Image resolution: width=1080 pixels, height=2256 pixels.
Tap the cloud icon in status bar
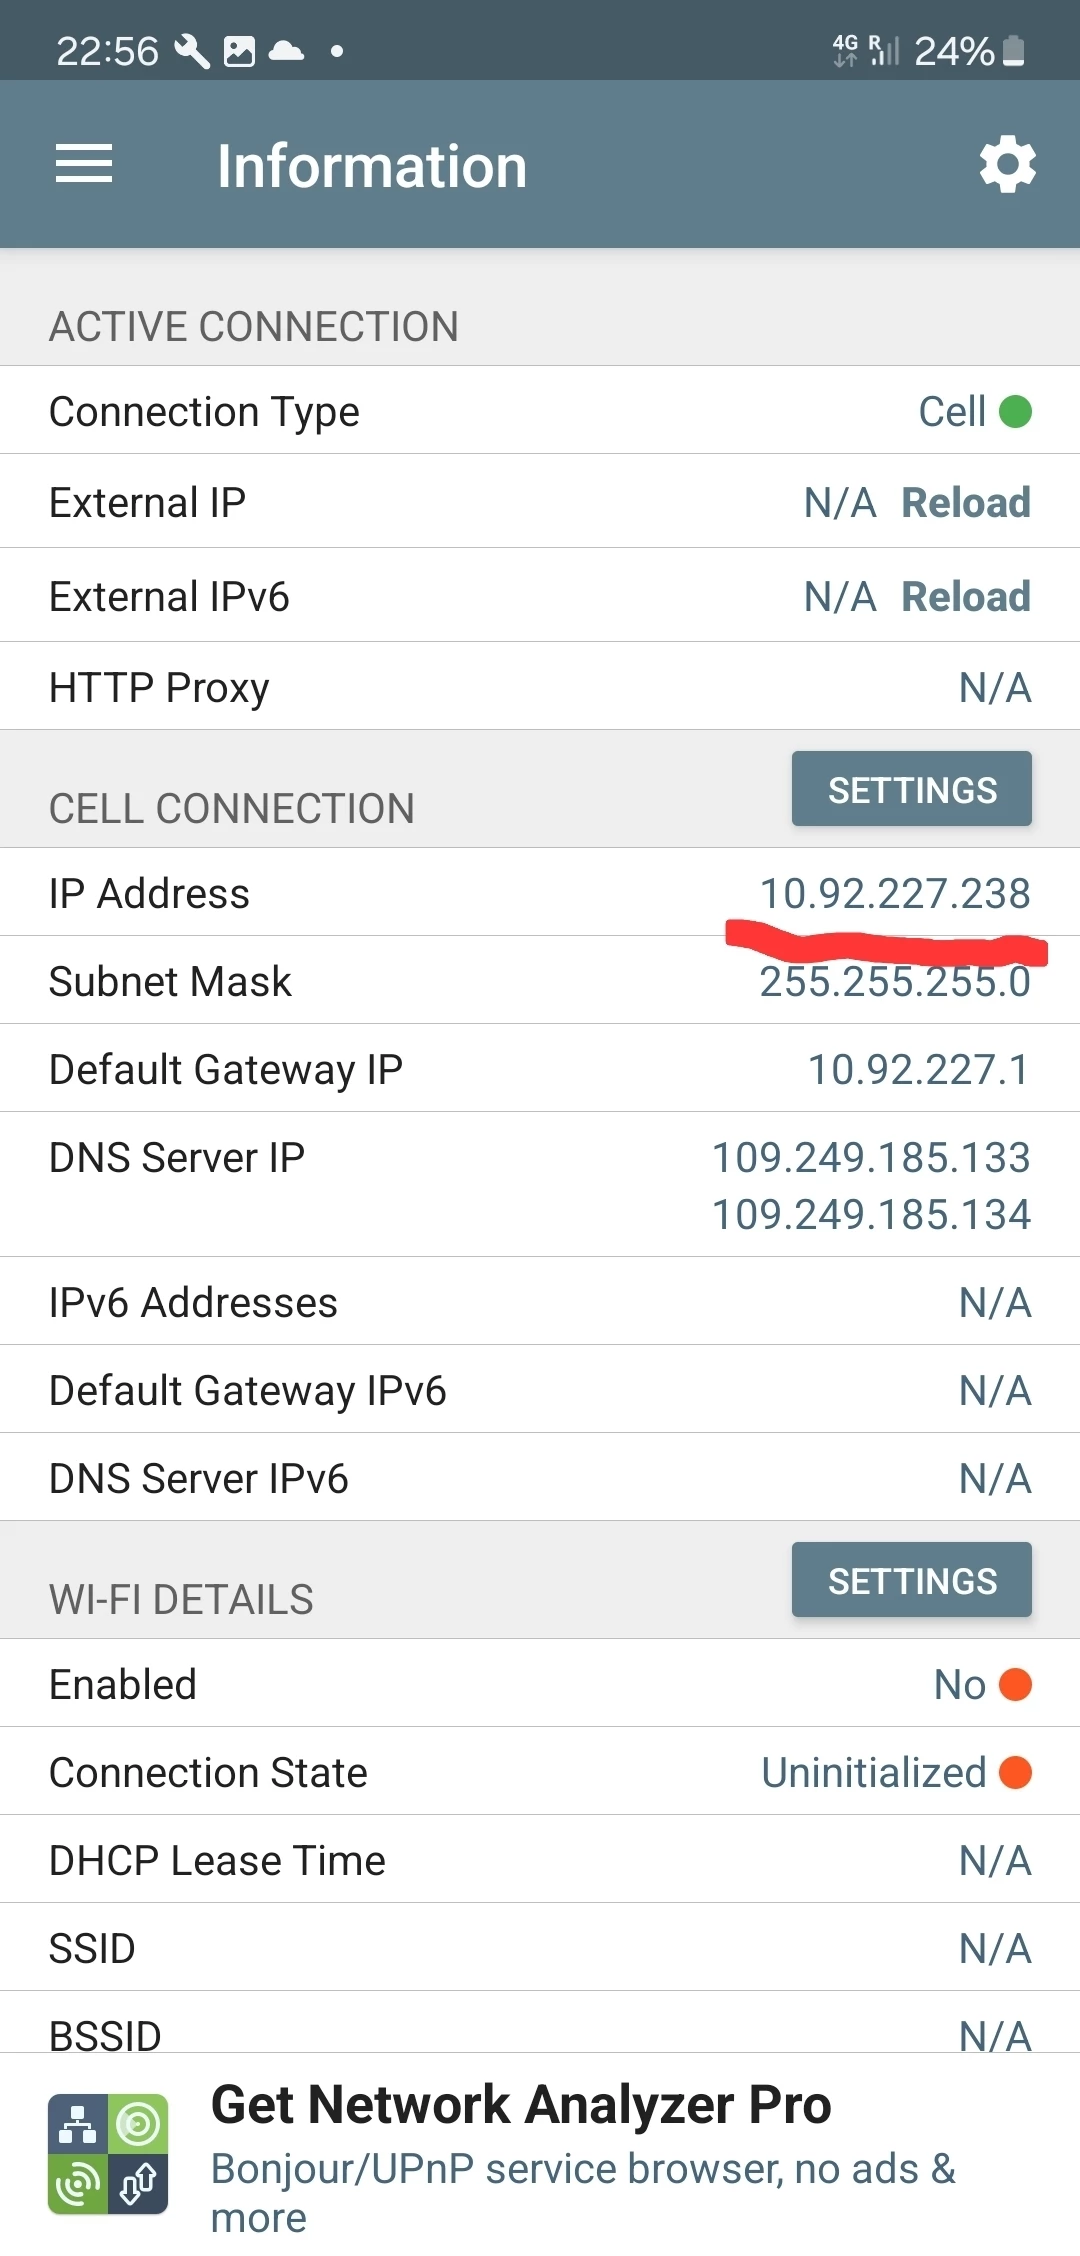pos(287,51)
